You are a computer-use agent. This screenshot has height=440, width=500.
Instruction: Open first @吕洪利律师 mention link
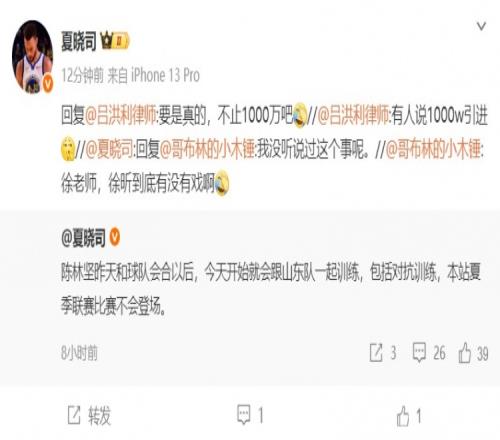120,115
